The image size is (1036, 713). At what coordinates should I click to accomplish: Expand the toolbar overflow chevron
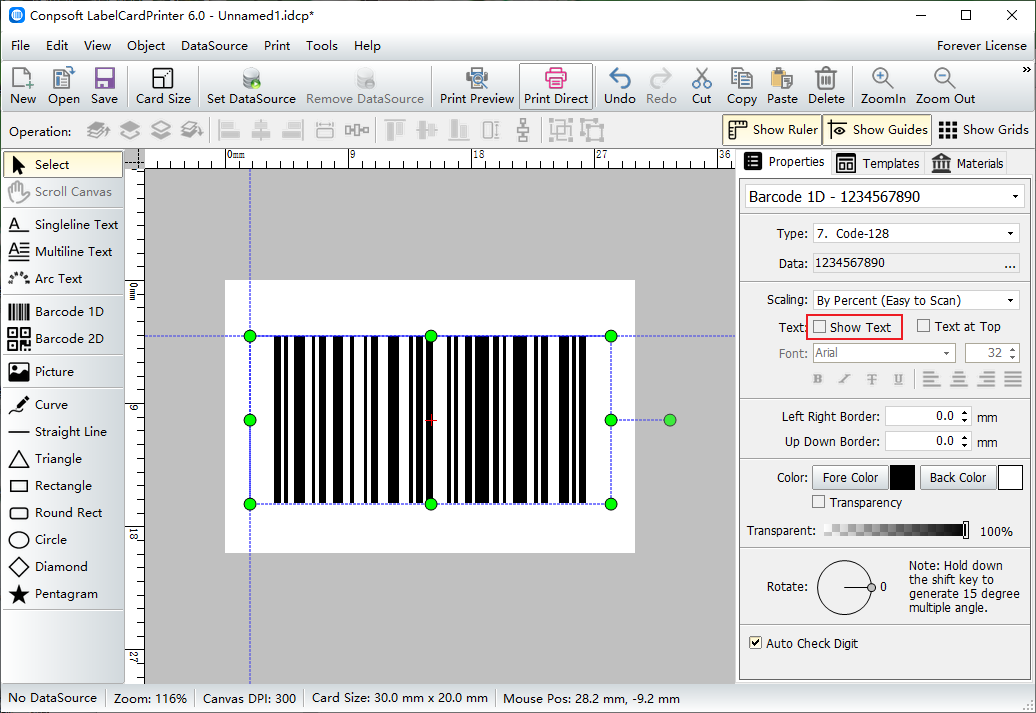1026,70
